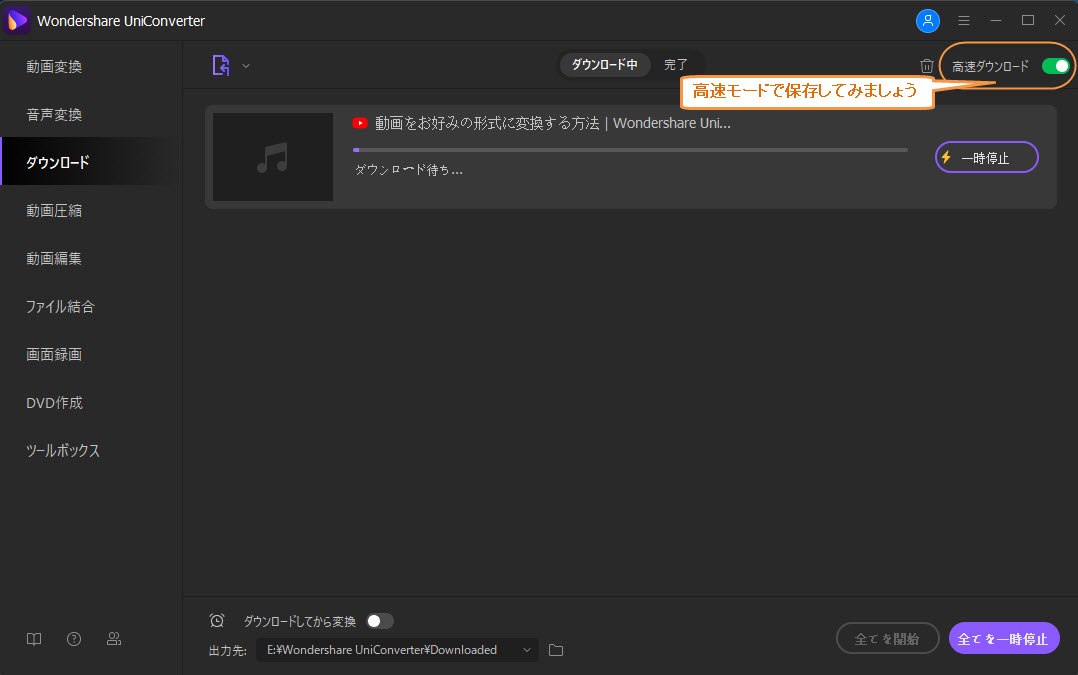Click the schedule clock icon near ダウンロードしてから変換
The height and width of the screenshot is (675, 1078).
click(x=217, y=620)
